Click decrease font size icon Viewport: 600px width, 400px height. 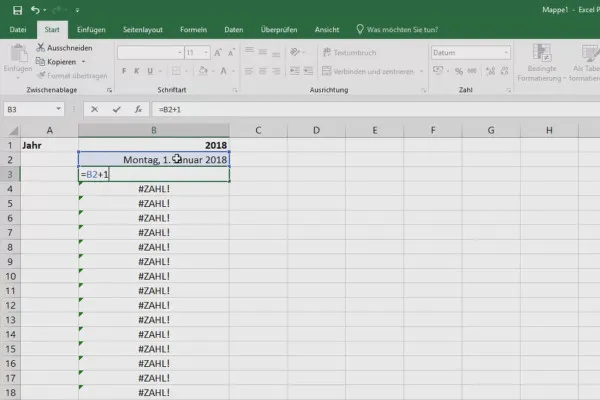pos(231,52)
